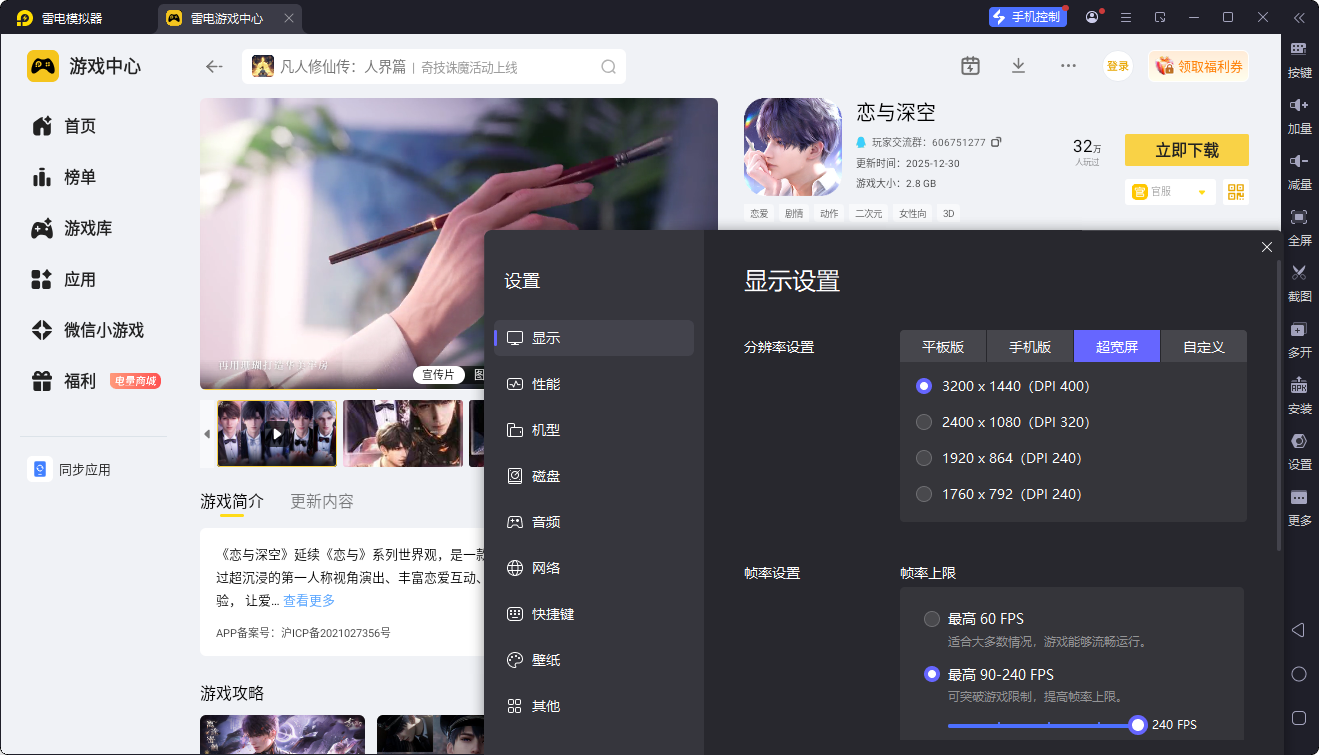Switch to the 超宽屏 resolution tab
1319x755 pixels.
(x=1117, y=346)
